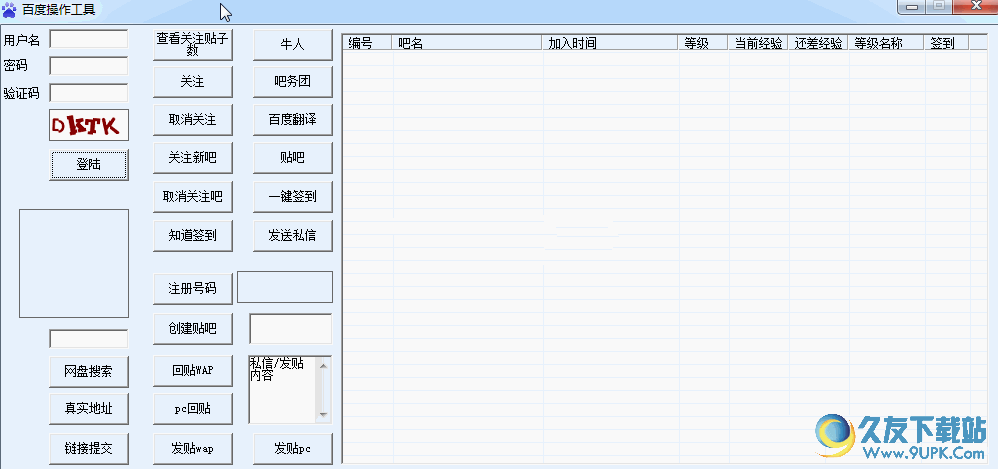Click the 贴吧 button
The width and height of the screenshot is (998, 469).
(293, 158)
